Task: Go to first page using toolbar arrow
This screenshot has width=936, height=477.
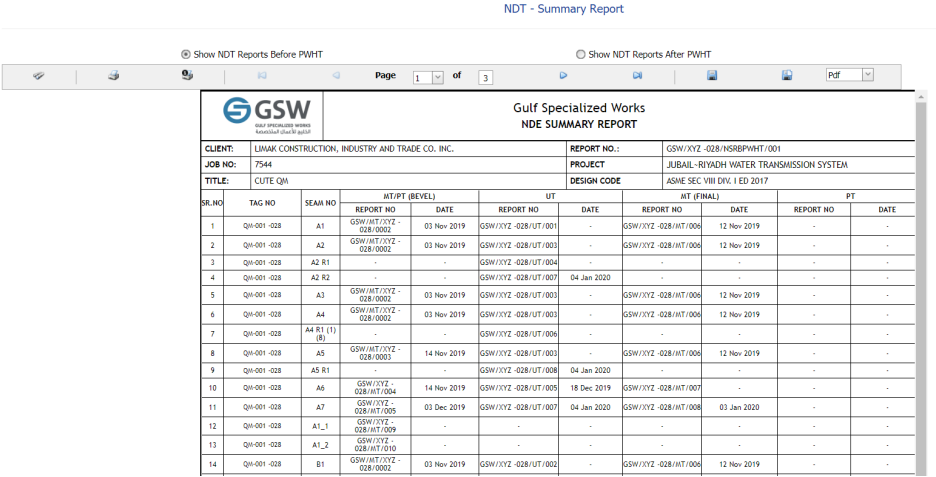Action: [x=262, y=75]
